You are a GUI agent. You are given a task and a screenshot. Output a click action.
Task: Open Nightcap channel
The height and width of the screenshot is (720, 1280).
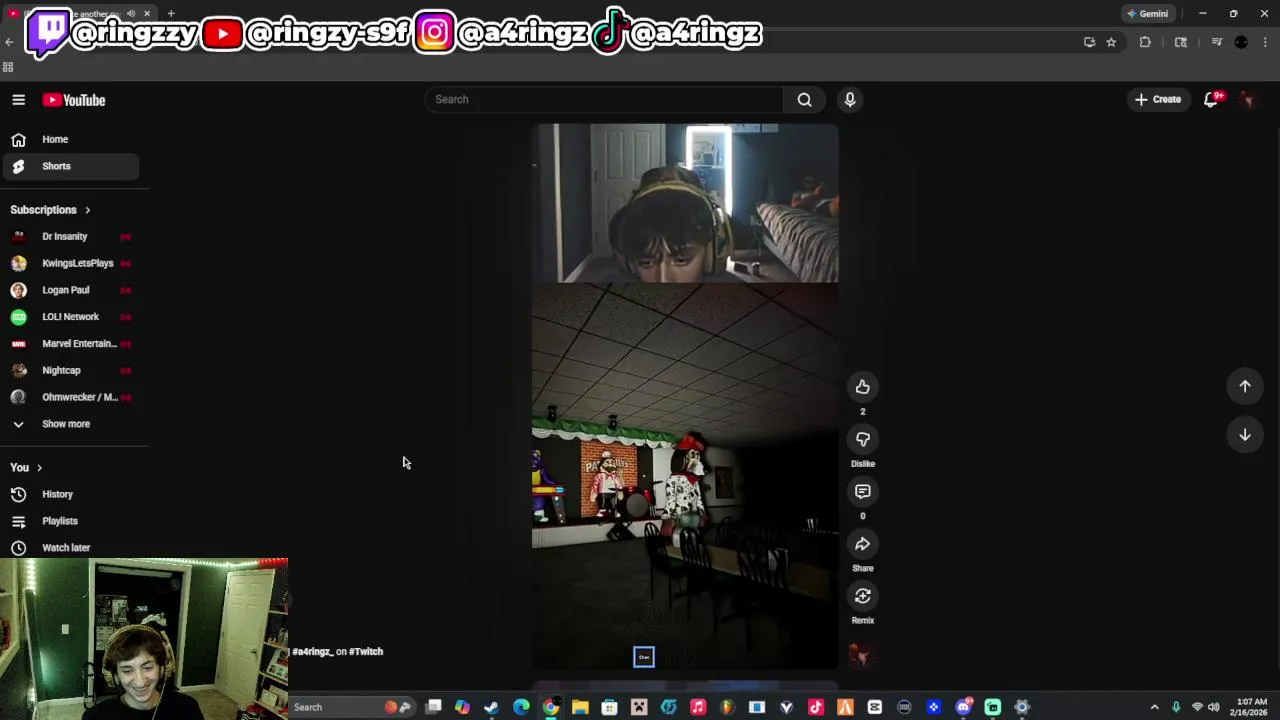click(70, 370)
